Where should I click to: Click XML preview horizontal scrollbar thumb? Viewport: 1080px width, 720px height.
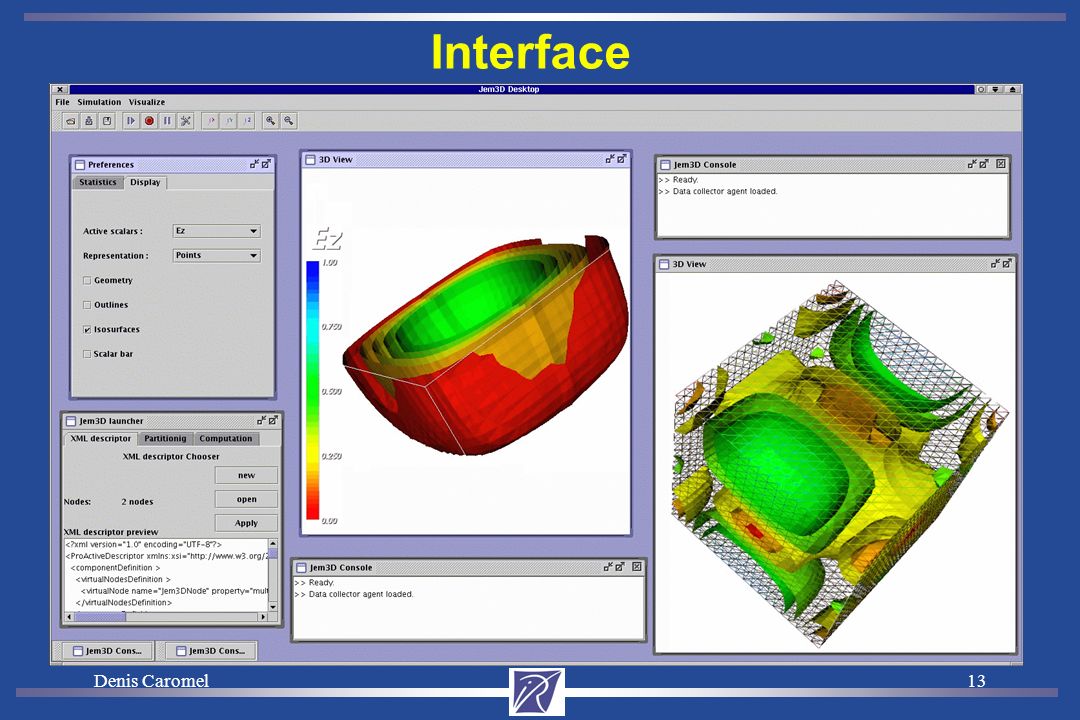(100, 617)
